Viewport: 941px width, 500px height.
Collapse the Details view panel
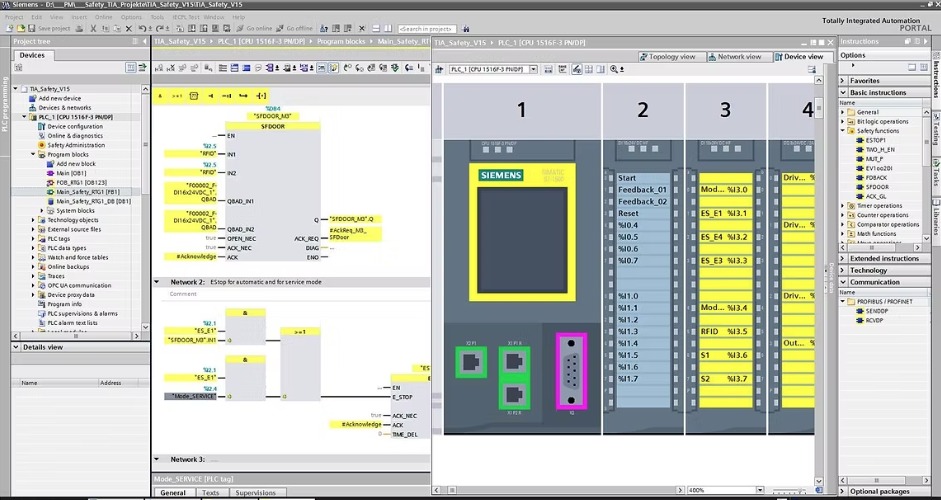16,347
